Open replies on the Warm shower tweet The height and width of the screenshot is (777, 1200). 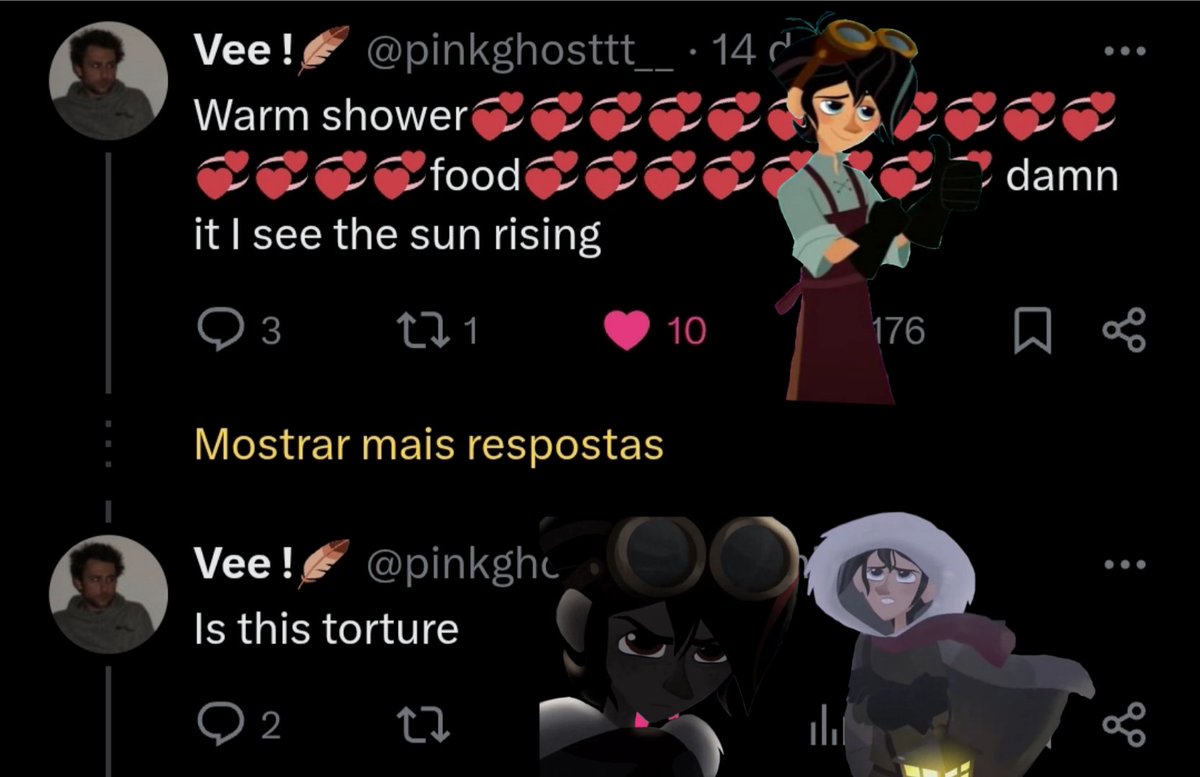point(238,331)
